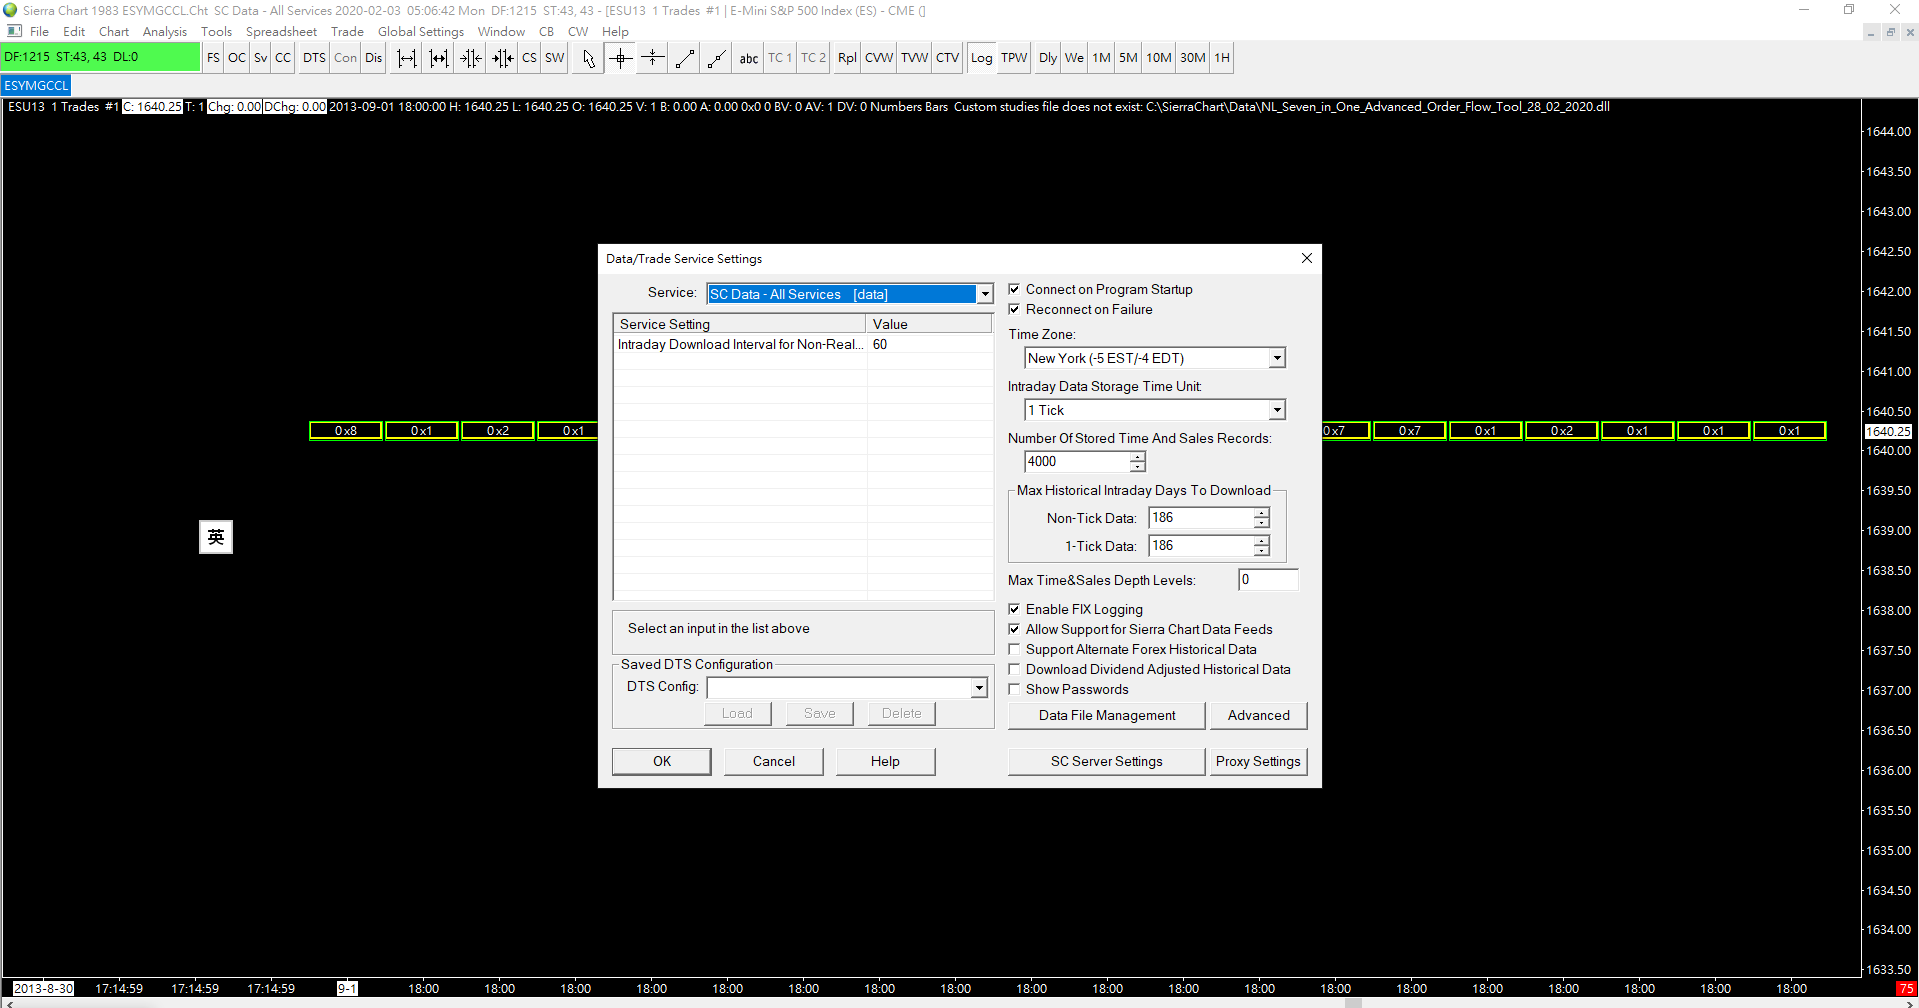1919x1008 pixels.
Task: Select Intraday Download Interval service setting row
Action: [803, 344]
